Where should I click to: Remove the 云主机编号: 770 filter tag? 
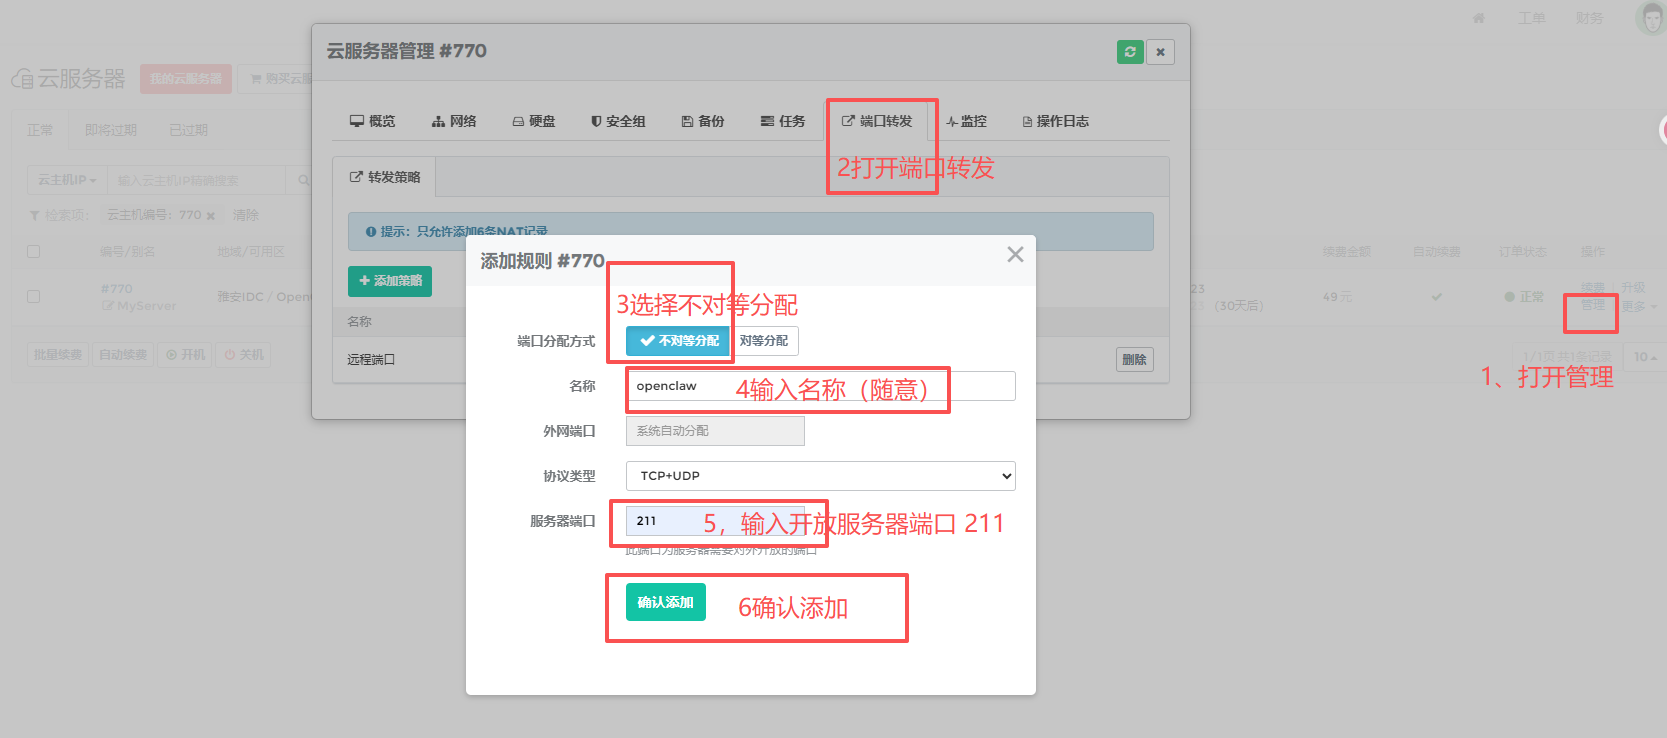point(210,216)
